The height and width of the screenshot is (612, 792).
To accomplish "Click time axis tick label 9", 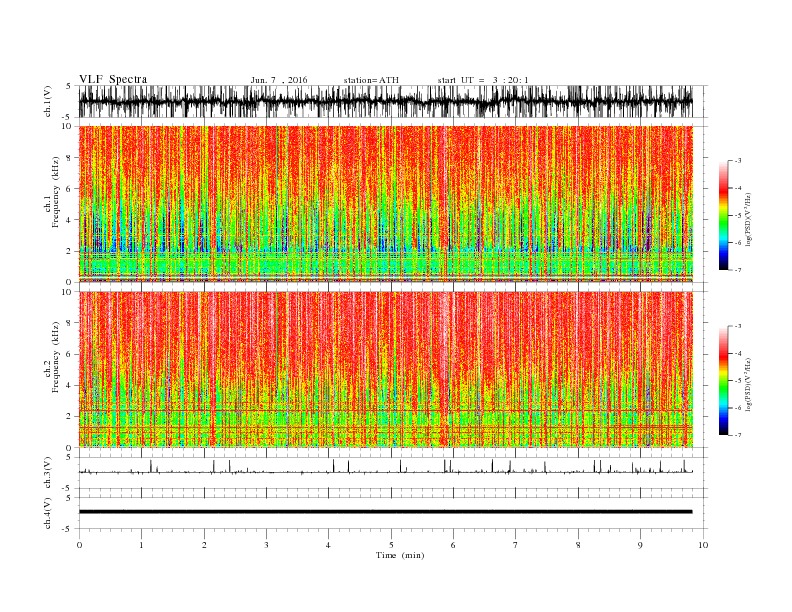I will tap(640, 545).
